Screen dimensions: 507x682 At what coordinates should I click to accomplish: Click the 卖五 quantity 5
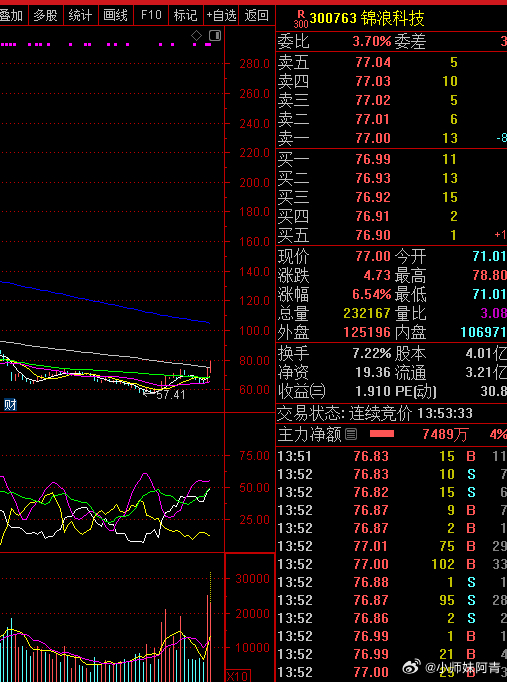(454, 62)
